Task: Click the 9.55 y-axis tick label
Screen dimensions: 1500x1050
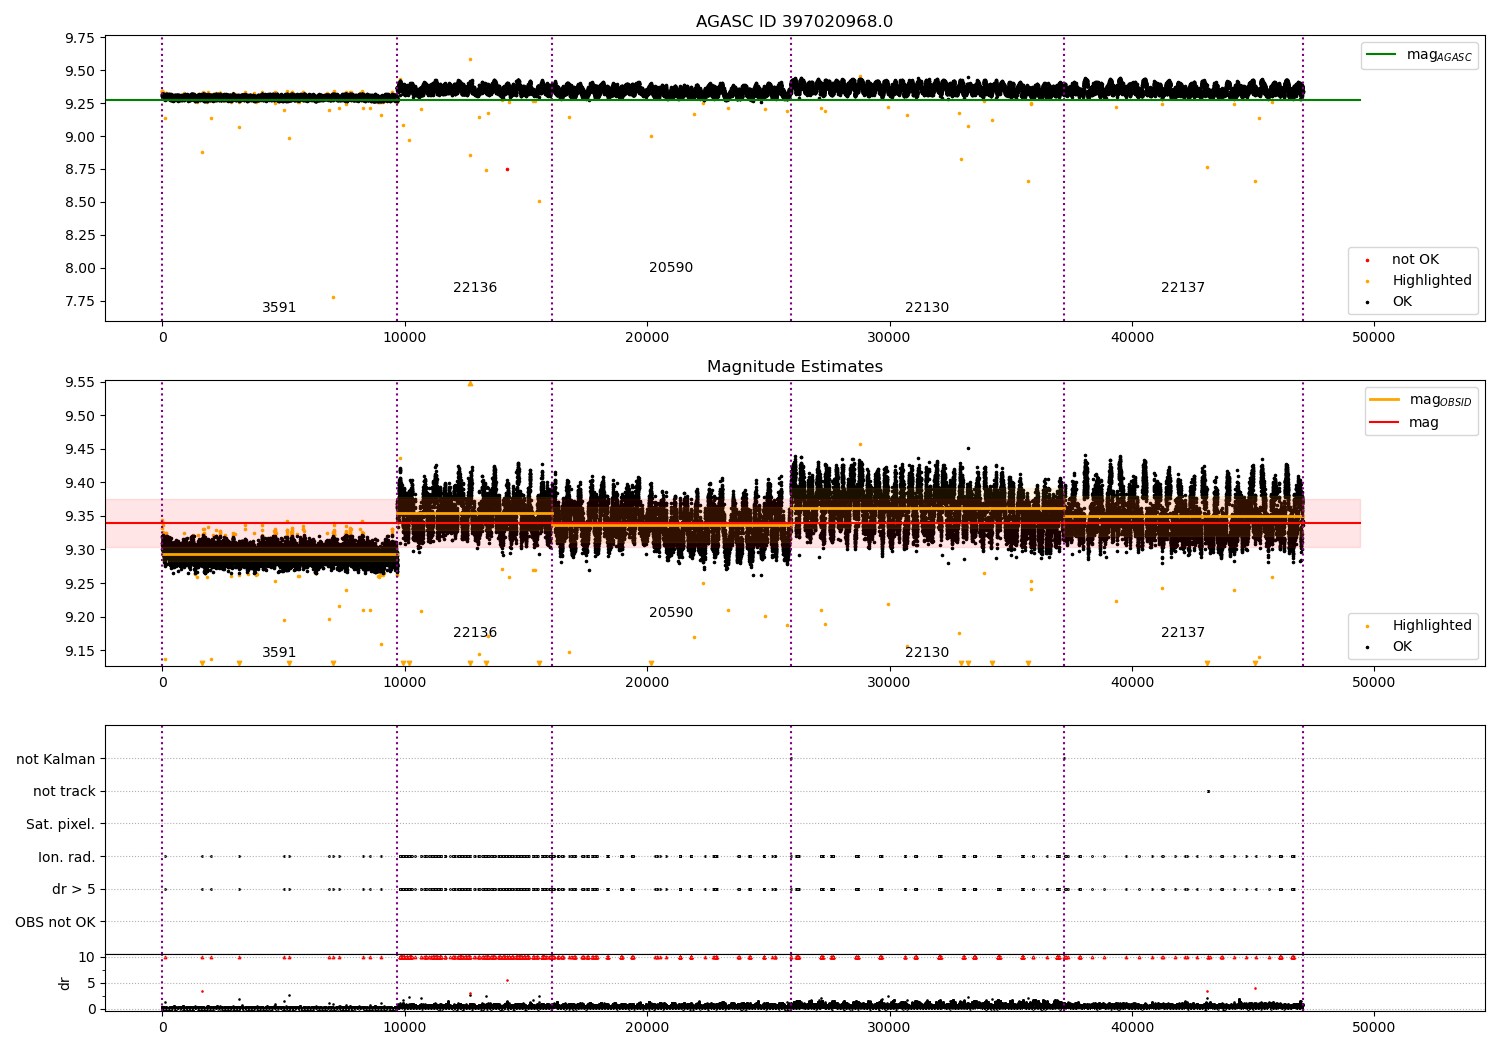Action: (x=80, y=383)
